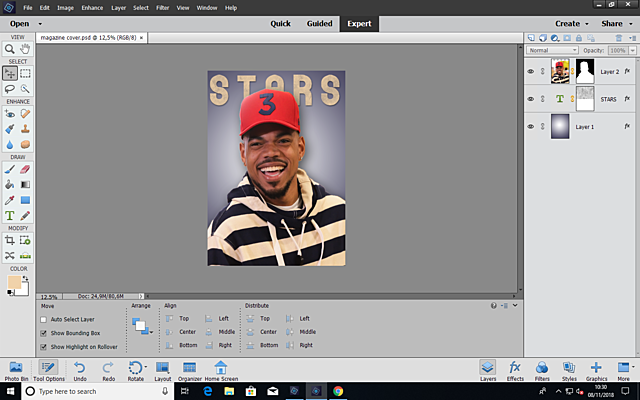
Task: Click the Windows search box
Action: [98, 391]
